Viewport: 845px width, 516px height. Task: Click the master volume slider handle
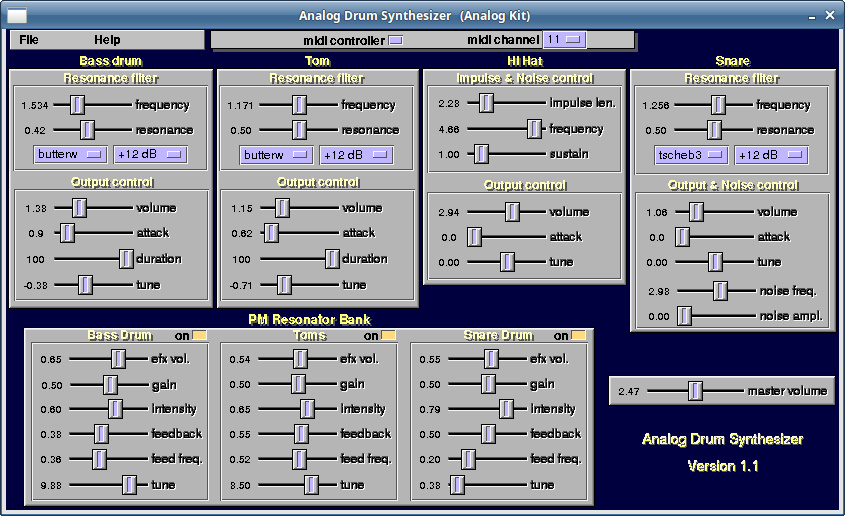tap(695, 391)
